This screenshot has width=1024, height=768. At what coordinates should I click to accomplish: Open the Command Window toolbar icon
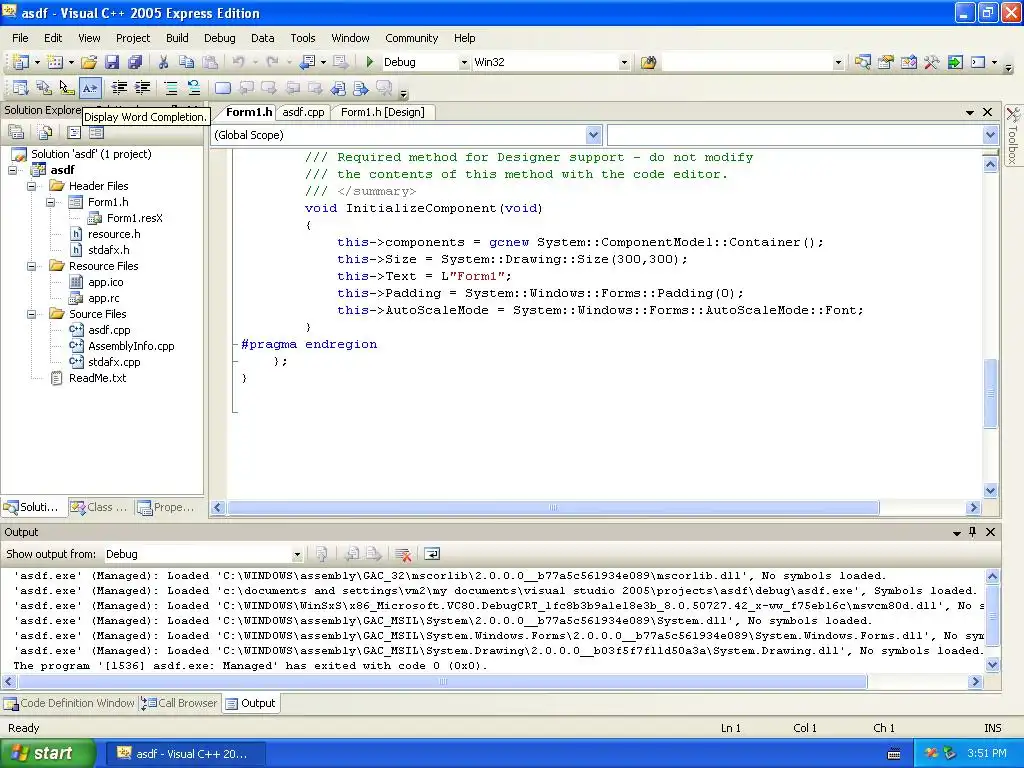[x=978, y=62]
